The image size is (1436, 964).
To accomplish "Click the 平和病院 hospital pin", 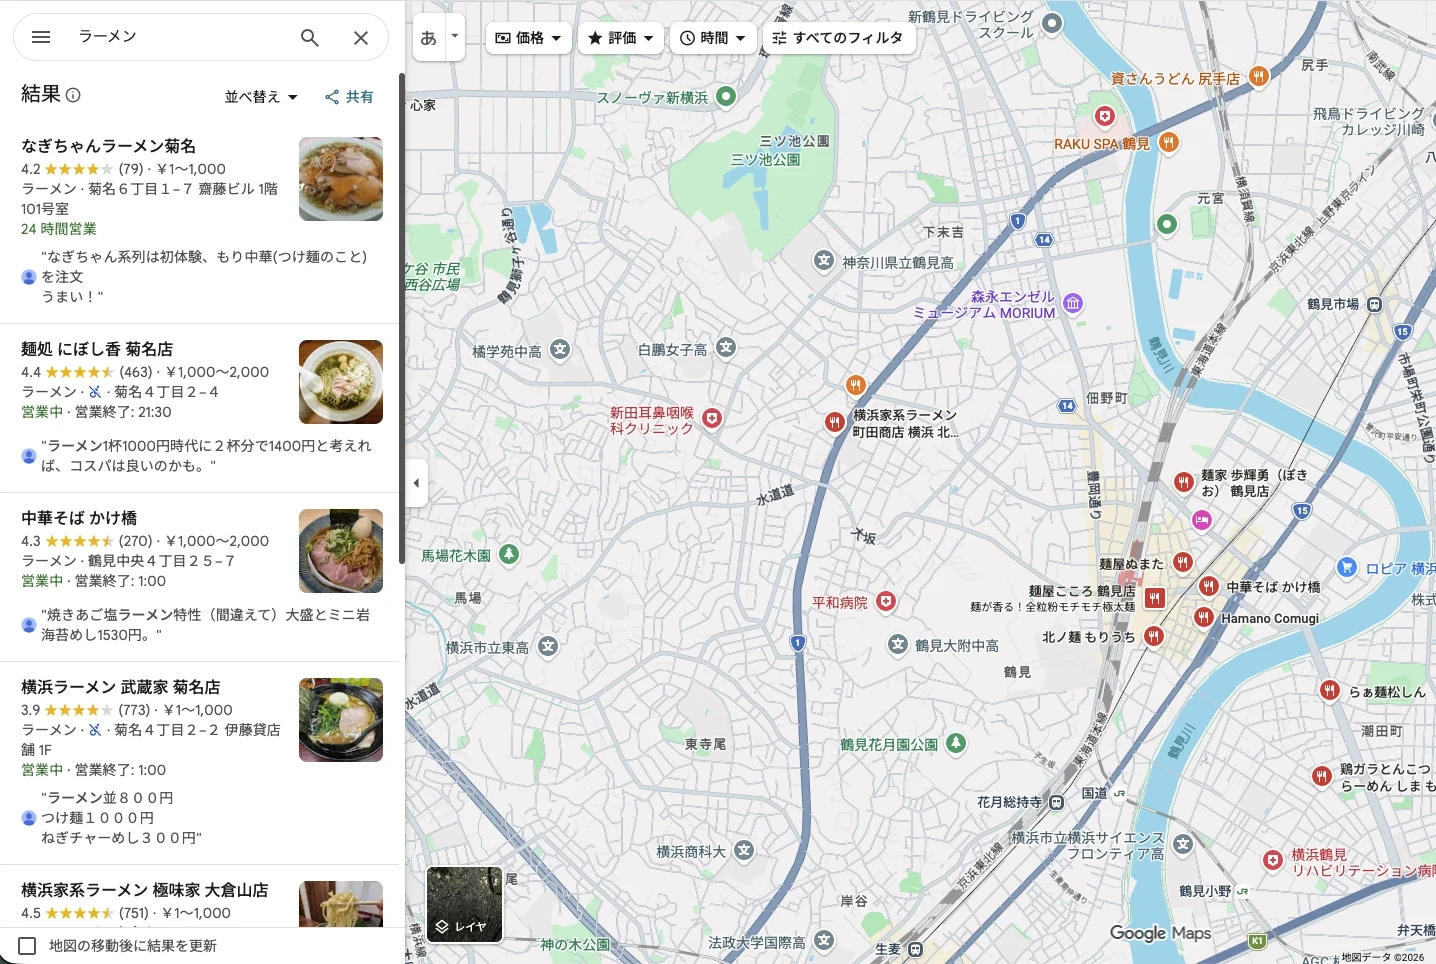I will coord(886,601).
